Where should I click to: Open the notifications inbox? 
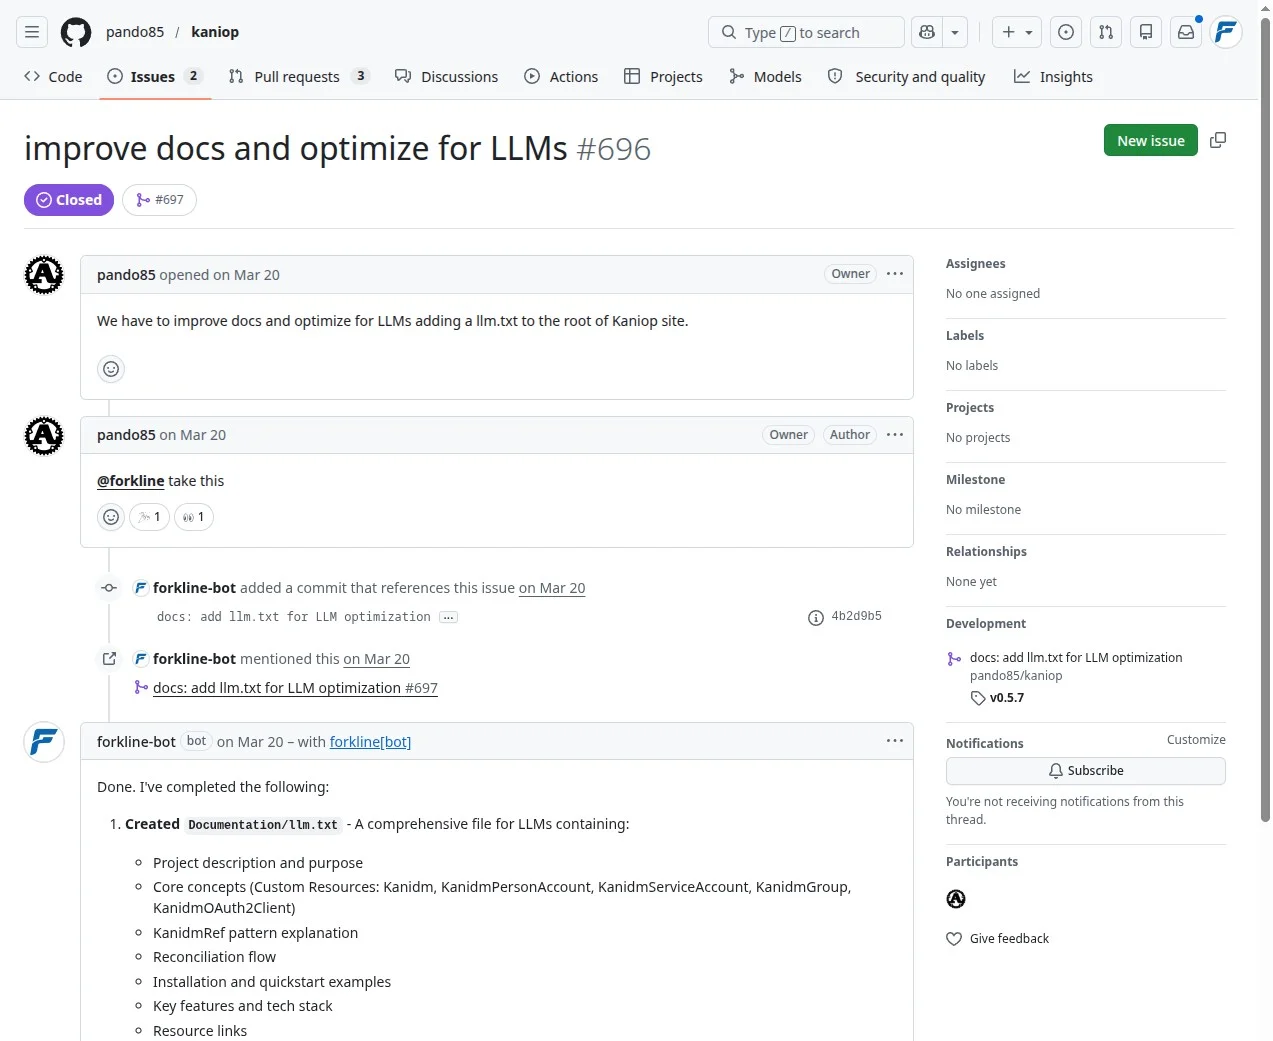(1186, 32)
